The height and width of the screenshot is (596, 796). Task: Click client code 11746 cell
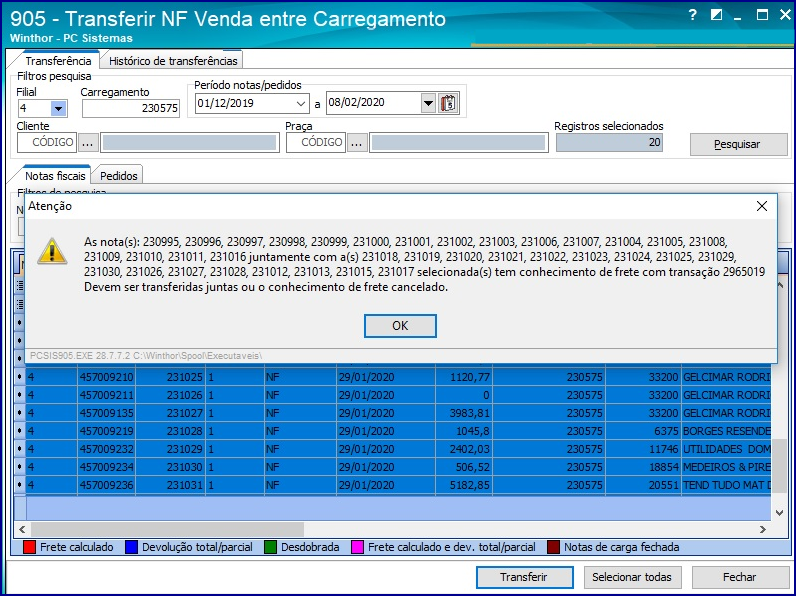point(643,449)
